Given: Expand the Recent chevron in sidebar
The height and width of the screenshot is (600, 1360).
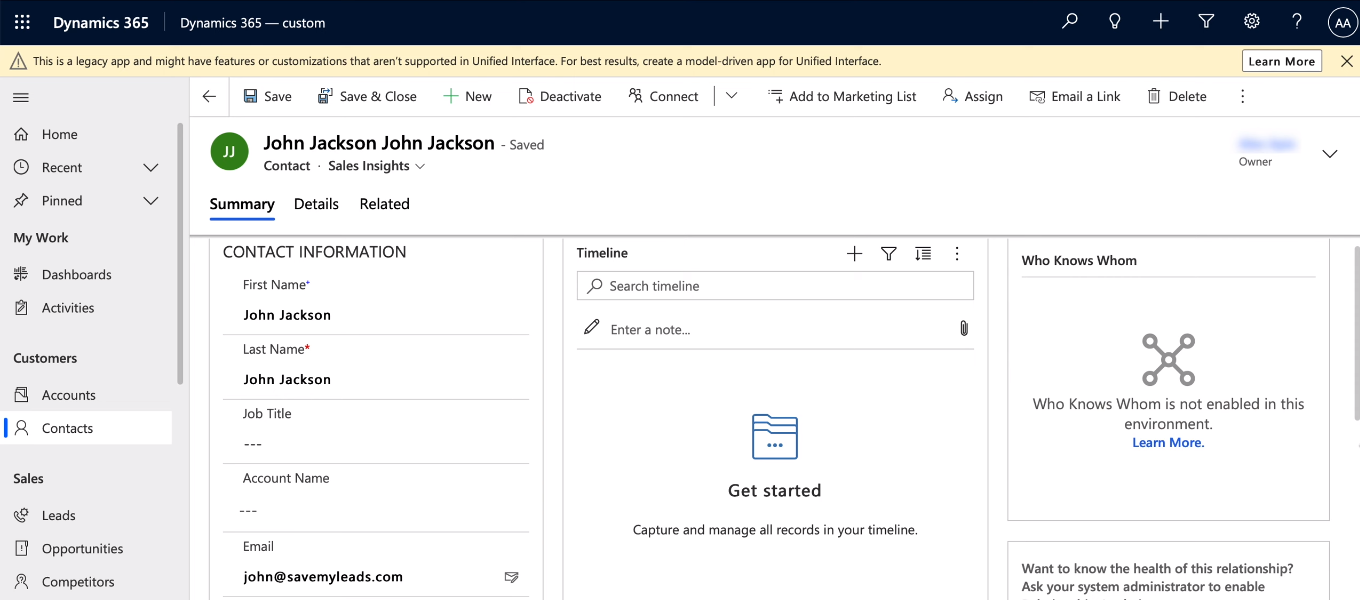Looking at the screenshot, I should [151, 168].
